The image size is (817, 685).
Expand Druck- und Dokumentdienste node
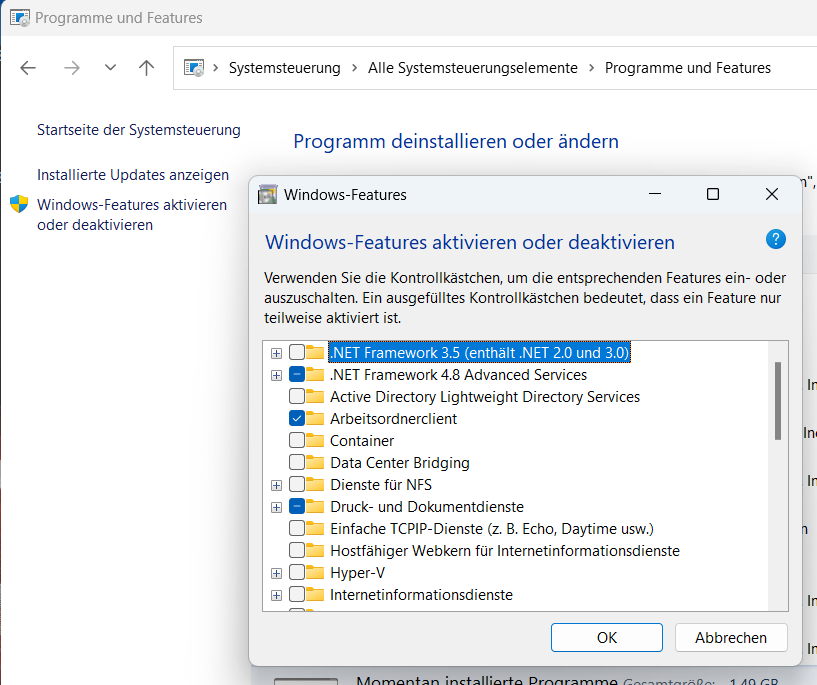tap(276, 507)
